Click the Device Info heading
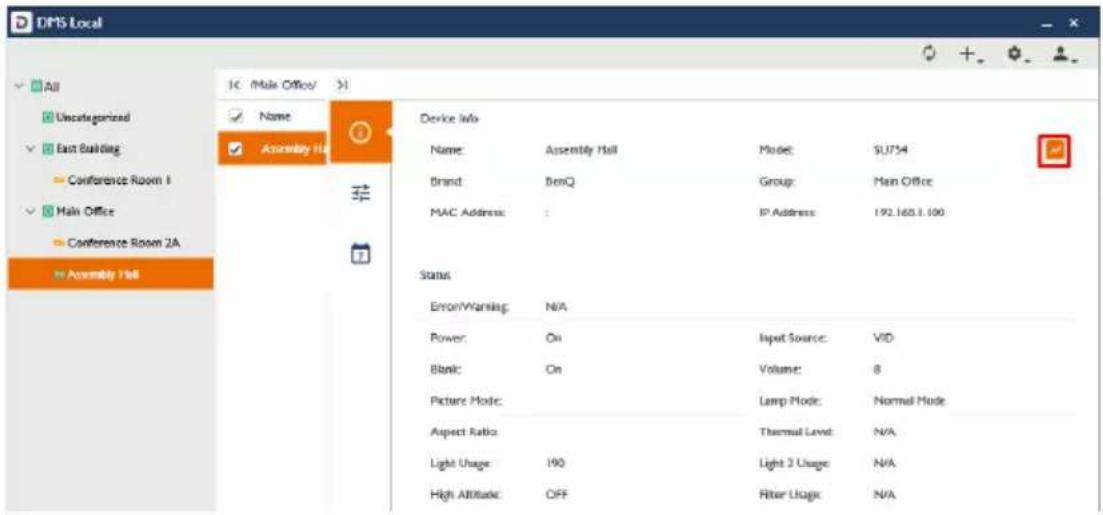 click(x=448, y=118)
